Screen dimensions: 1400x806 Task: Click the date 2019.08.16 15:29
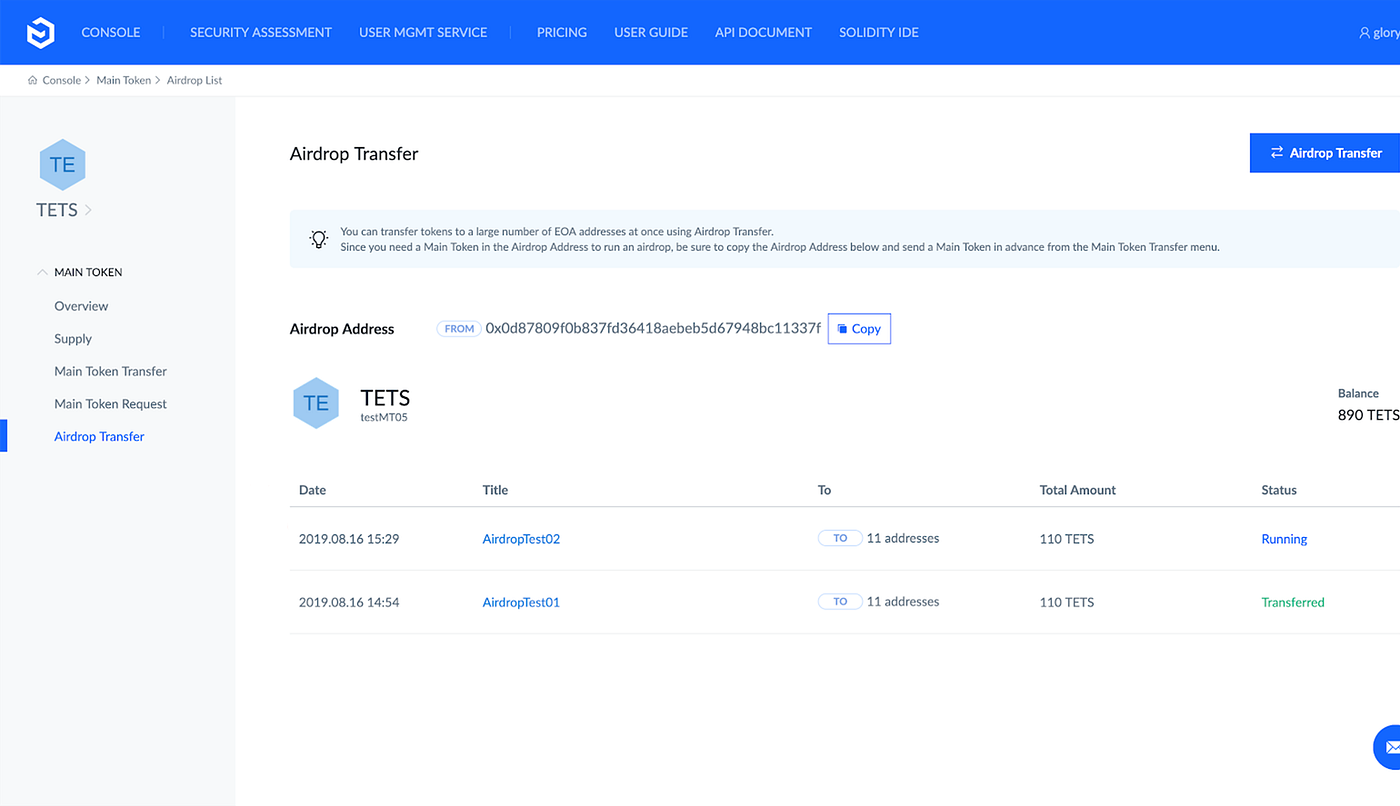coord(349,539)
